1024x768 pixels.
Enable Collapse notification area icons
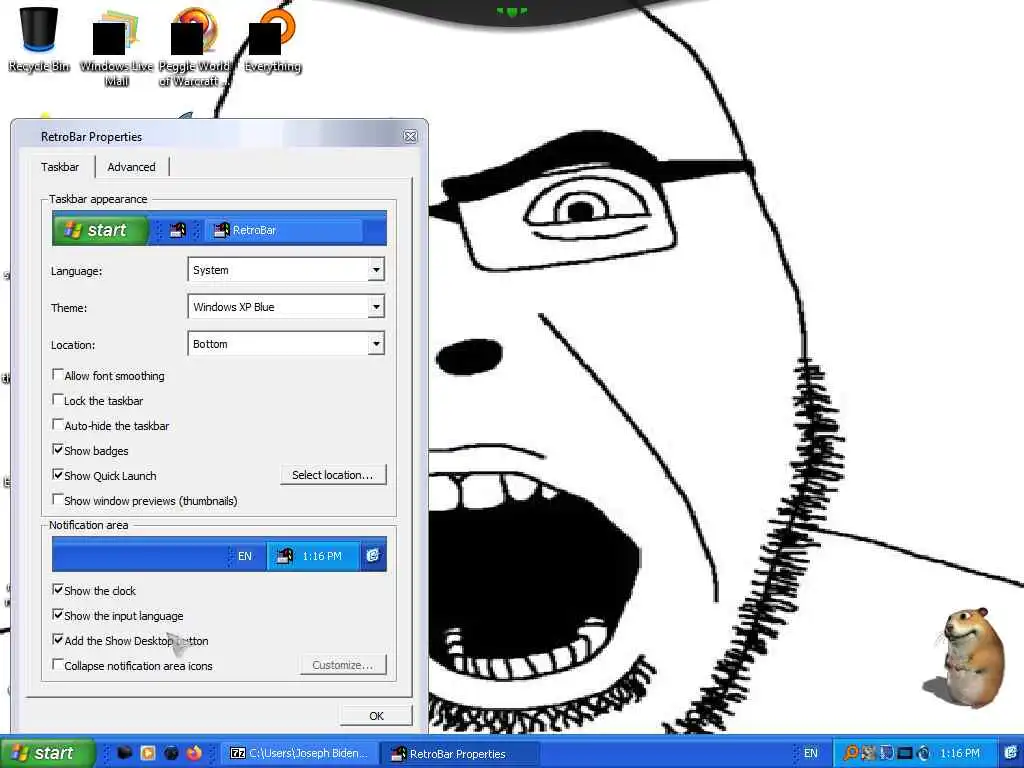(x=57, y=665)
